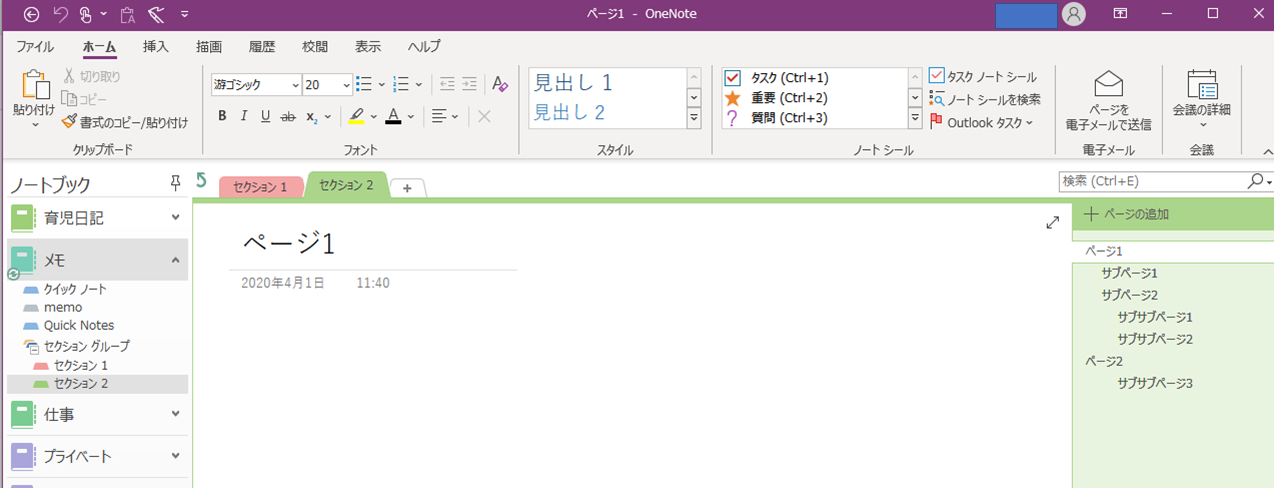Switch to 描画 ribbon tab
The width and height of the screenshot is (1274, 488).
209,46
